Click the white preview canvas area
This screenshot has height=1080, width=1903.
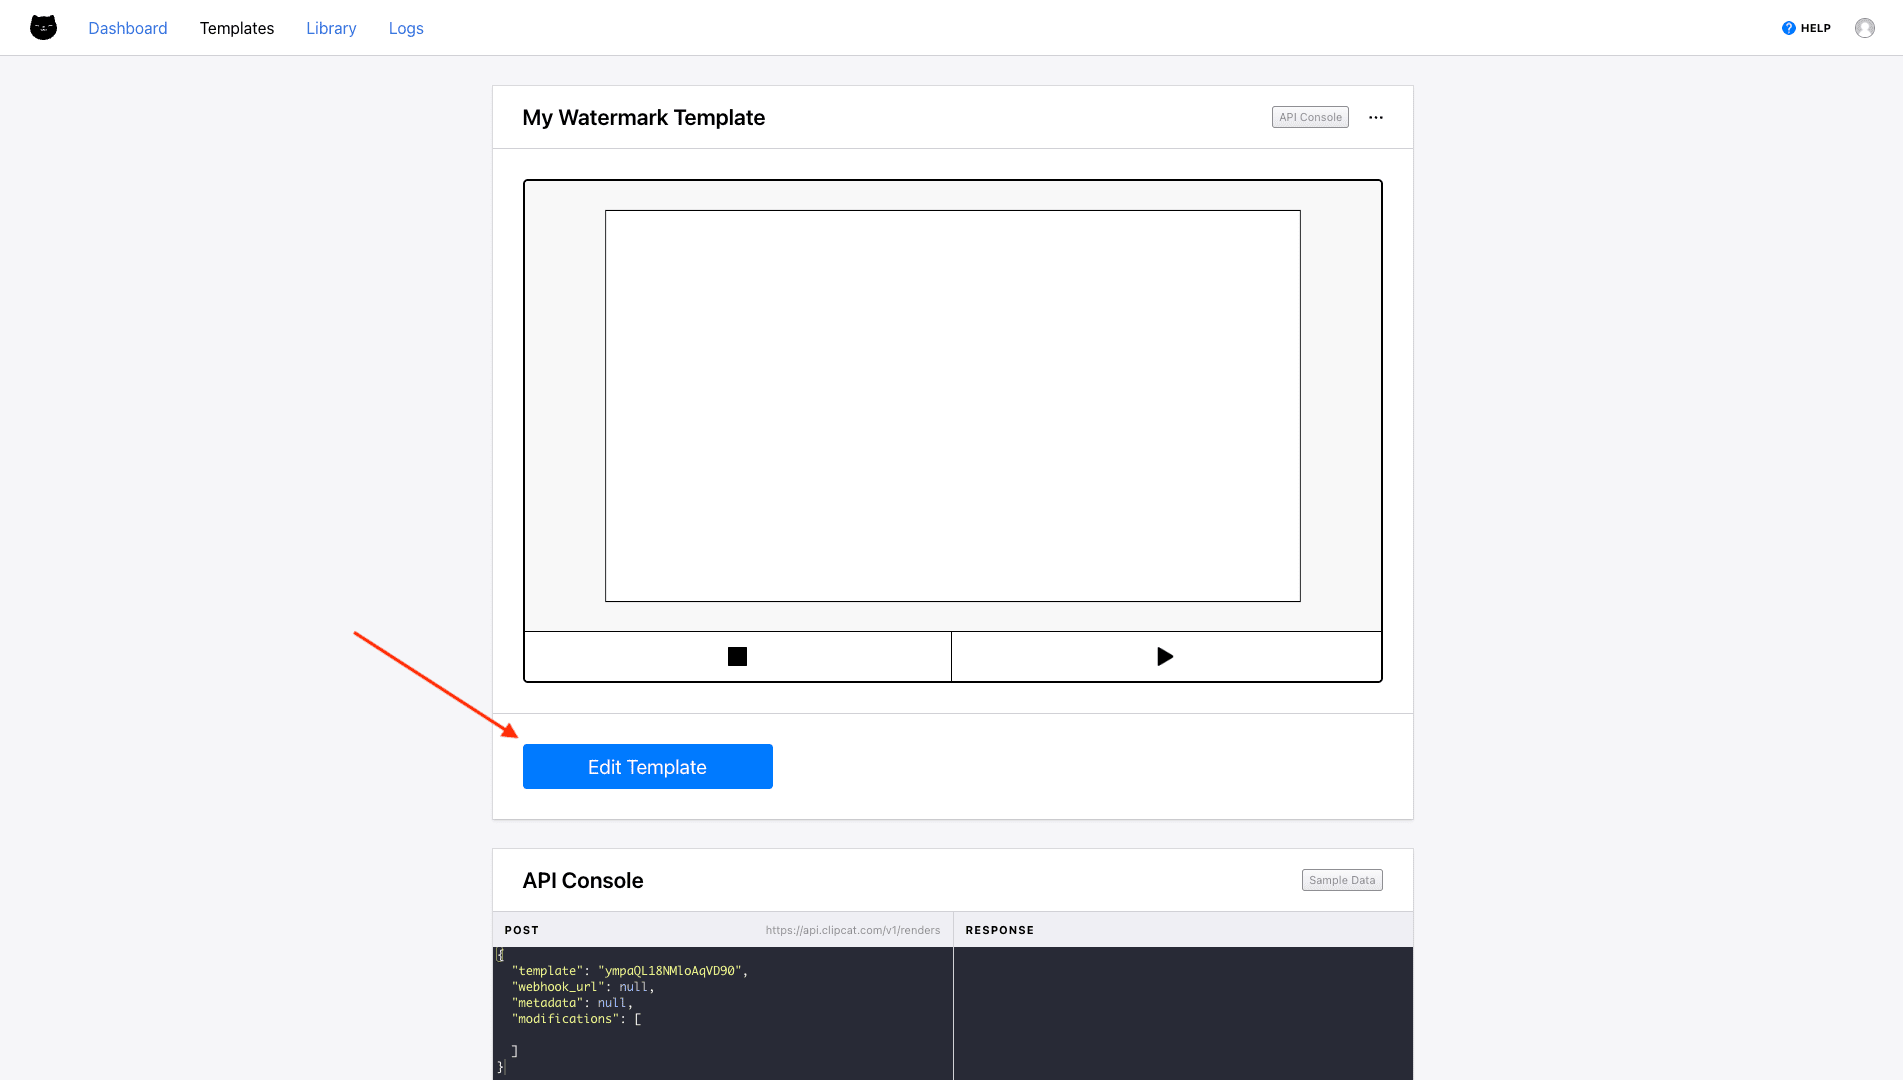pyautogui.click(x=953, y=406)
